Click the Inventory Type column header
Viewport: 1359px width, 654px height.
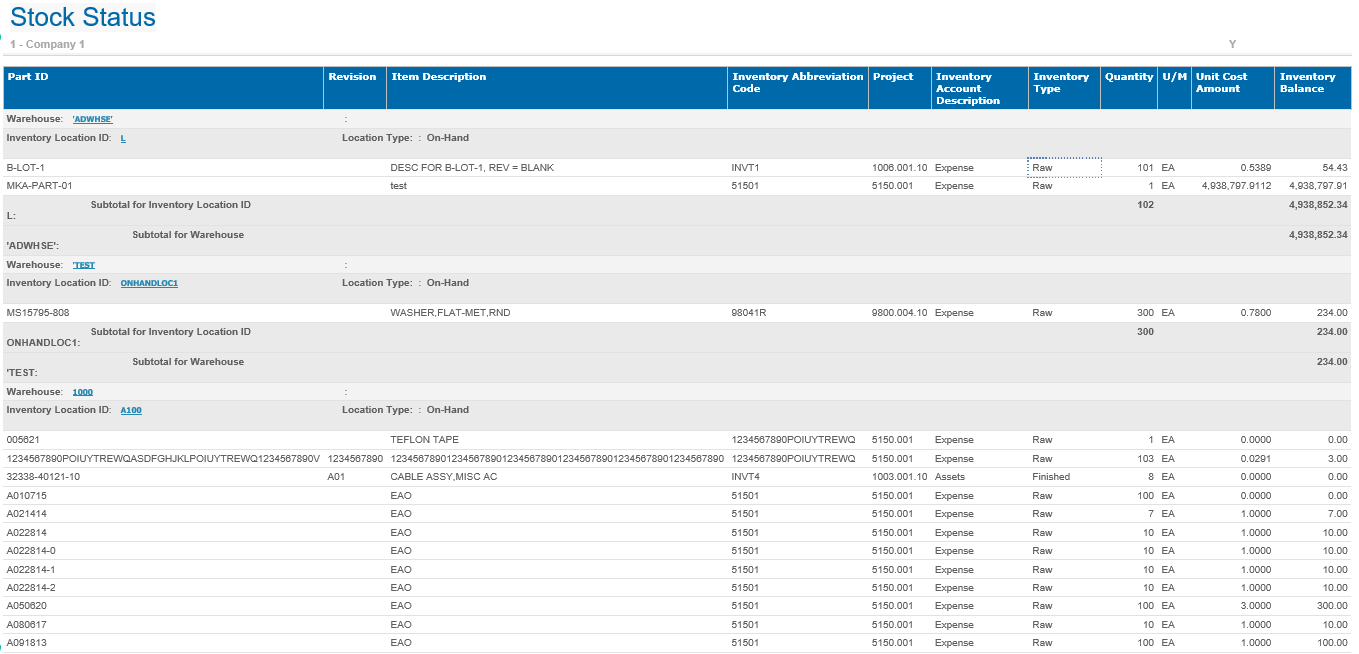pos(1060,82)
